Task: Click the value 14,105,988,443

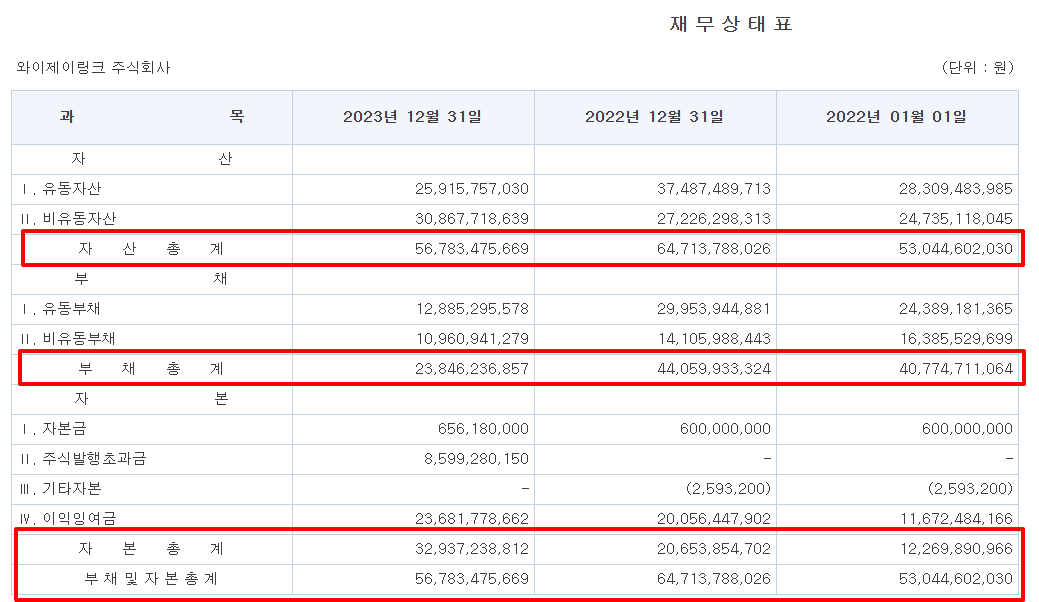Action: pos(714,339)
